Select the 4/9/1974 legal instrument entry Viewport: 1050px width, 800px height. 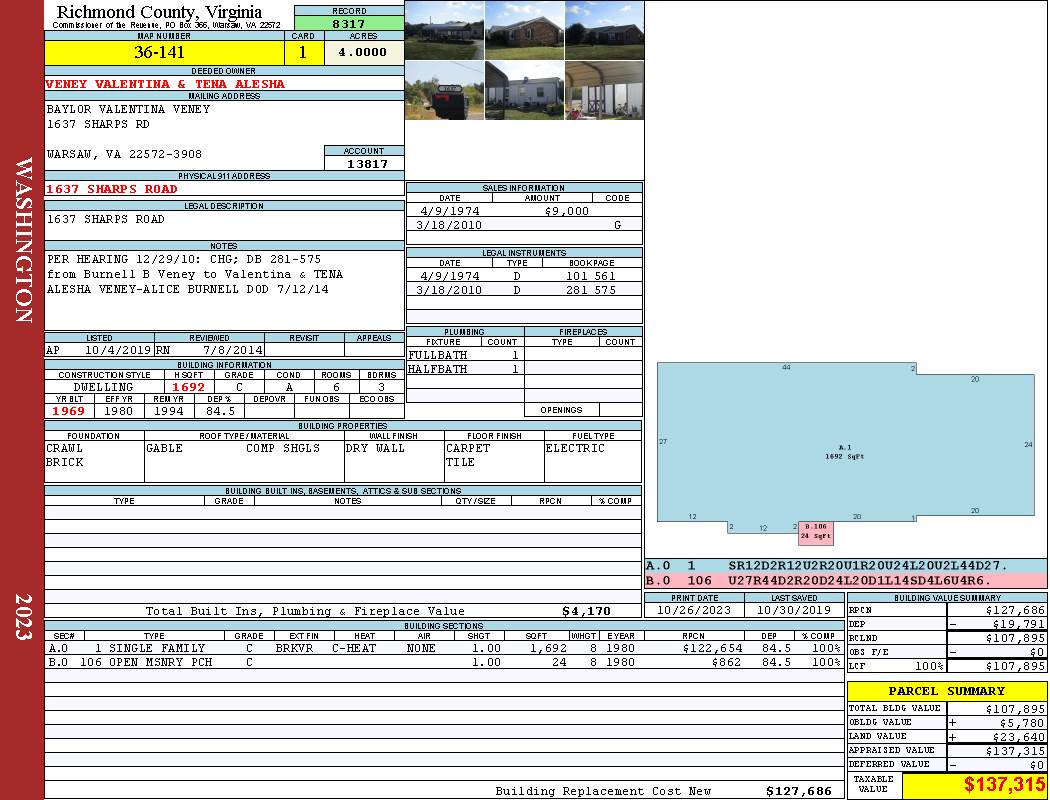(524, 276)
